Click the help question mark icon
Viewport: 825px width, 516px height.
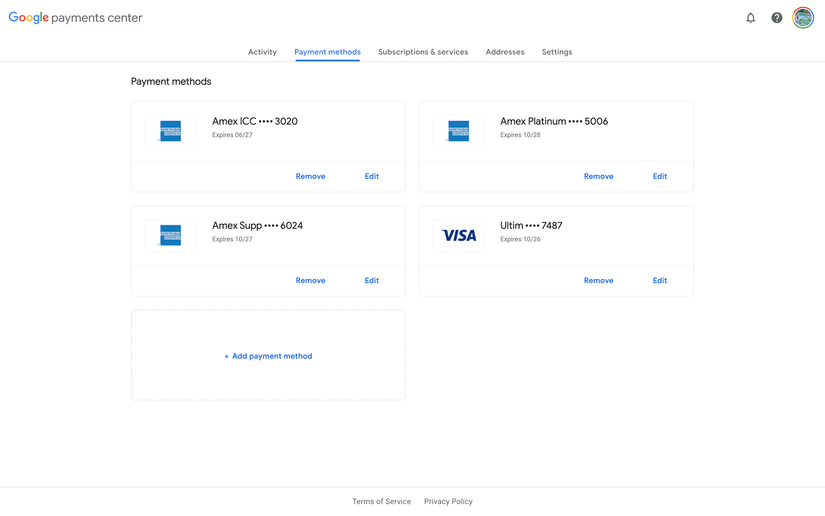click(776, 18)
